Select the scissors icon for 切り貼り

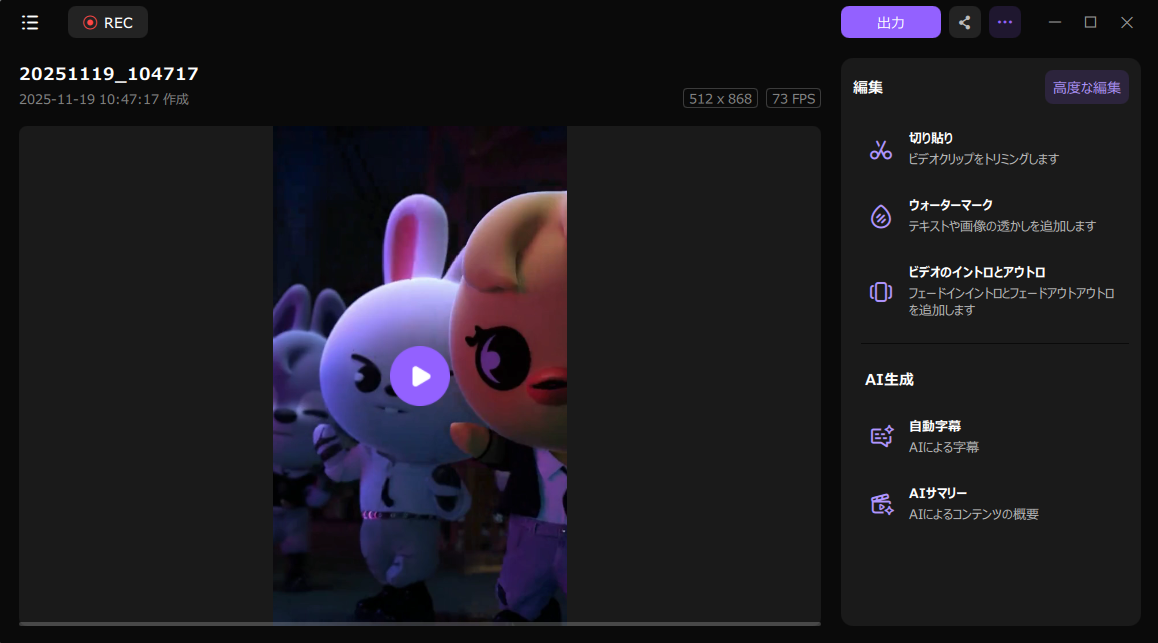click(x=881, y=150)
